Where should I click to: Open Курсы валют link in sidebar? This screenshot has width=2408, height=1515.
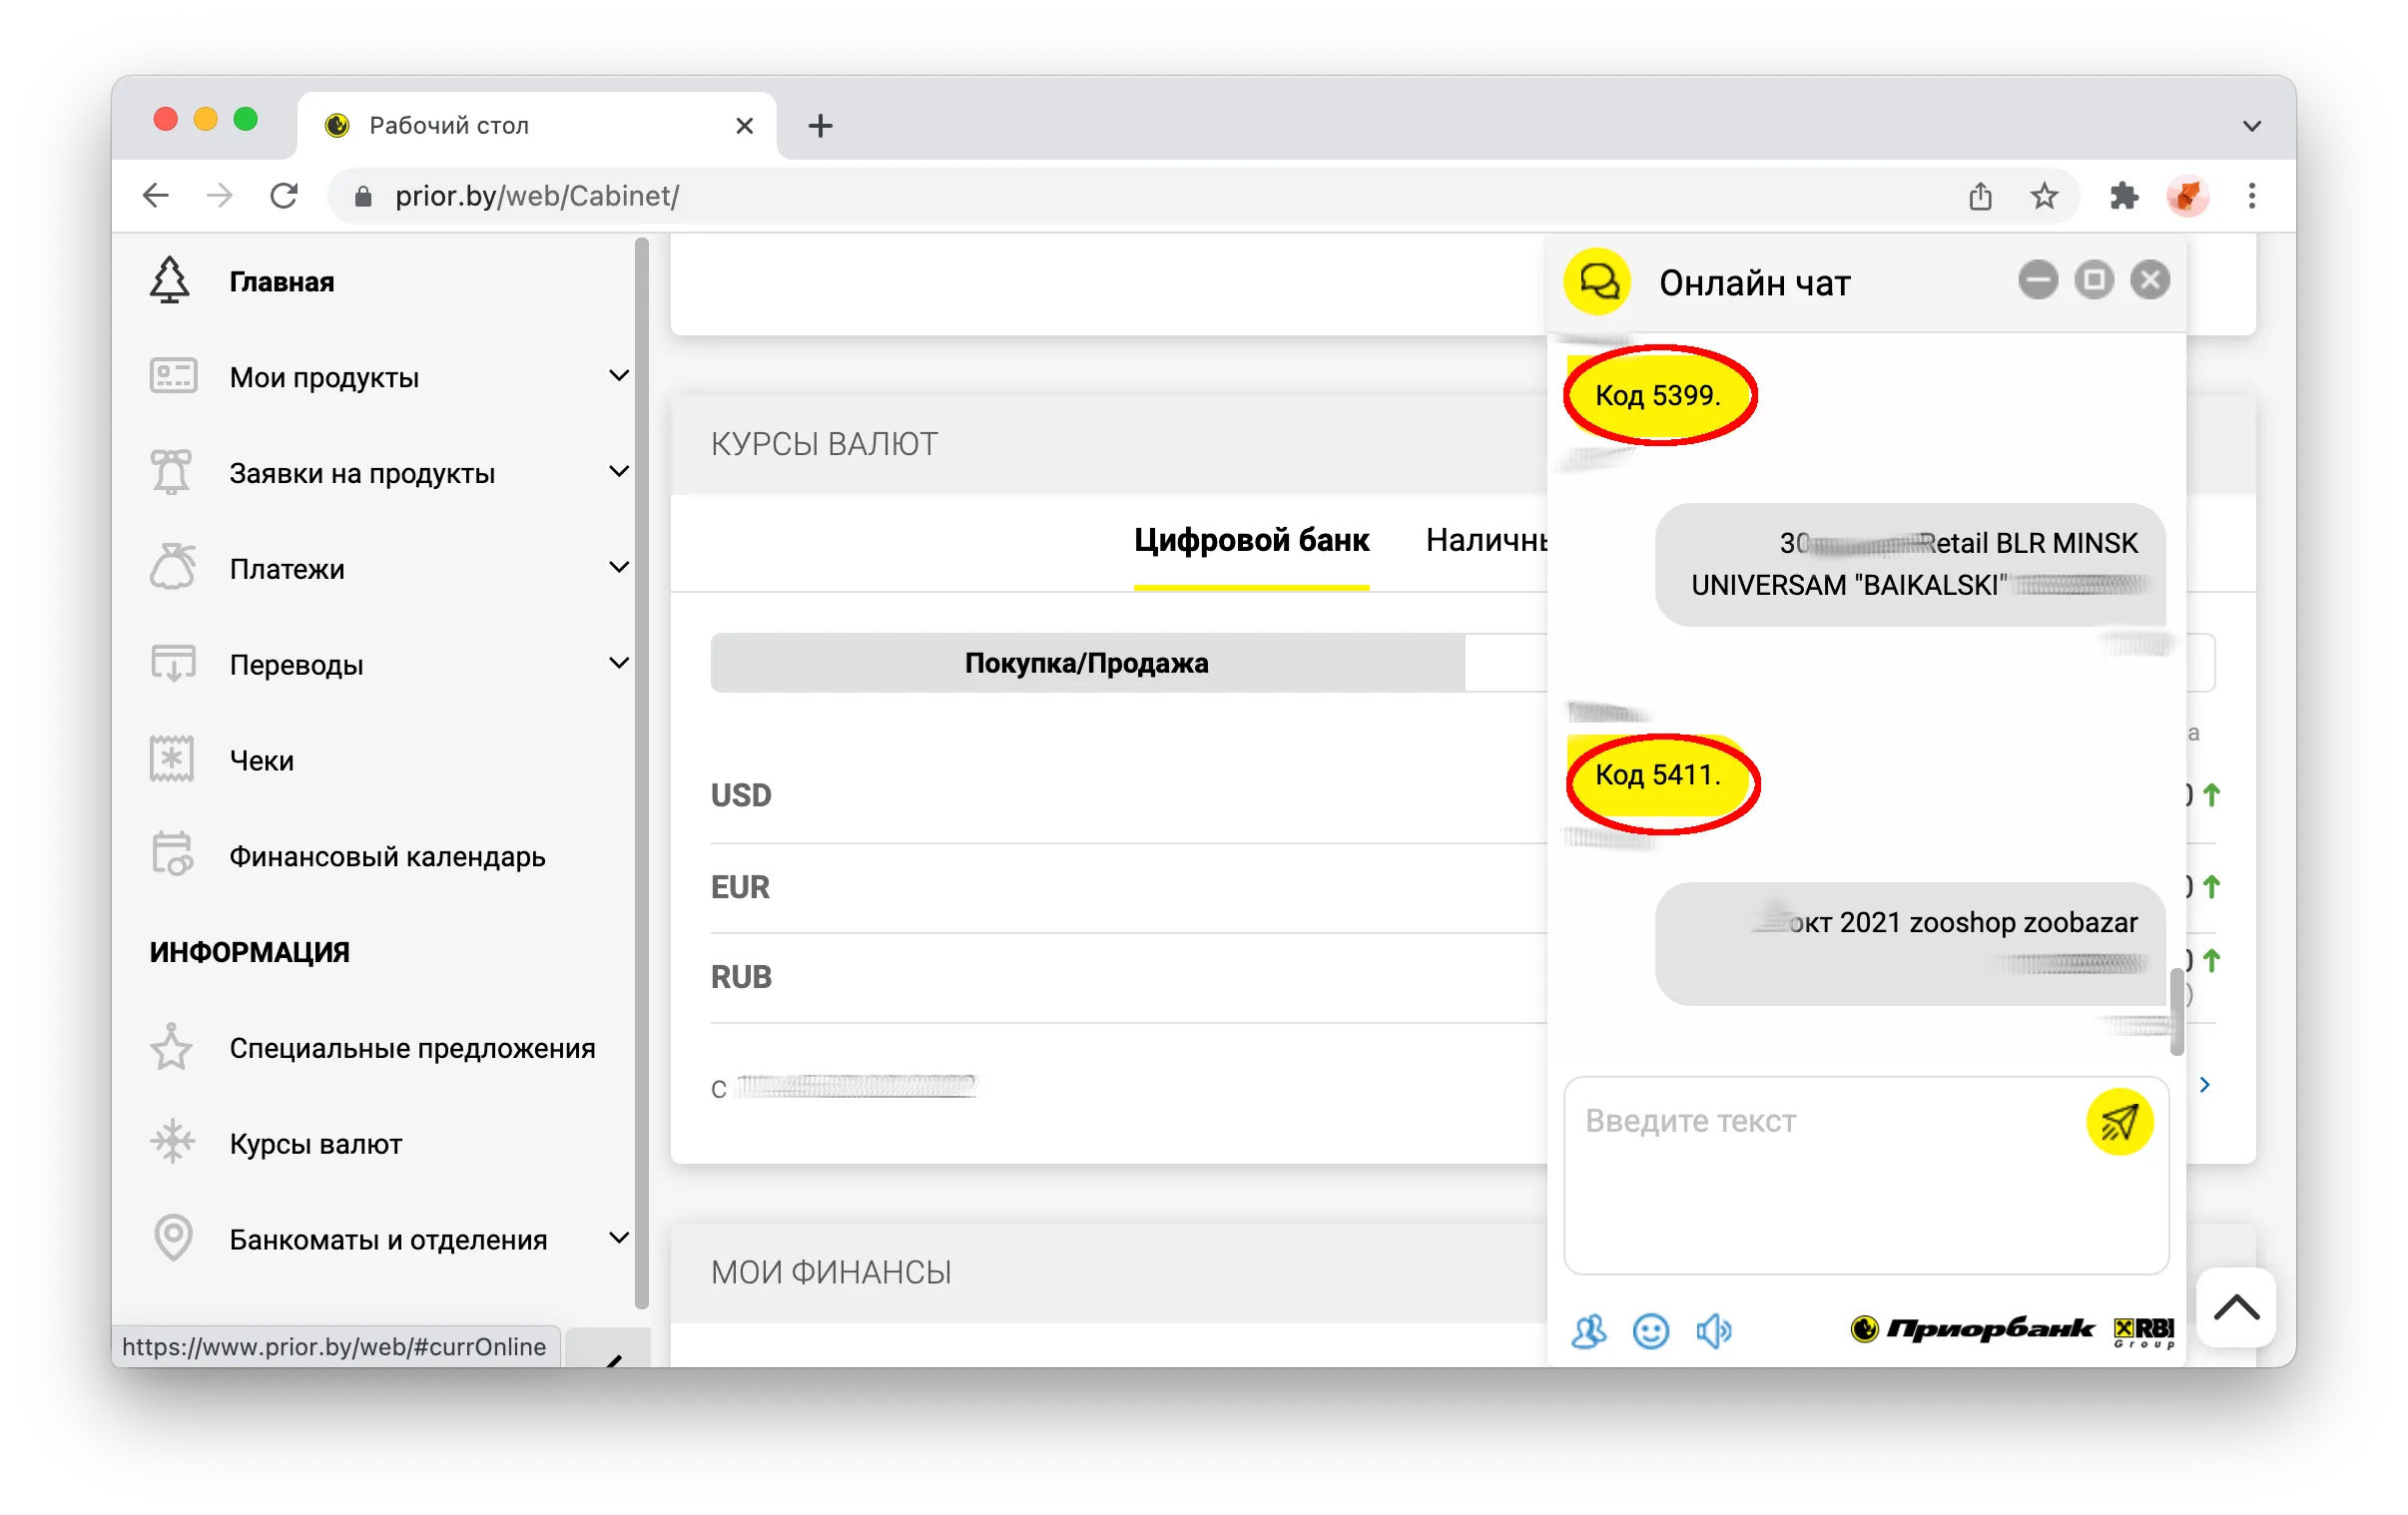tap(315, 1144)
